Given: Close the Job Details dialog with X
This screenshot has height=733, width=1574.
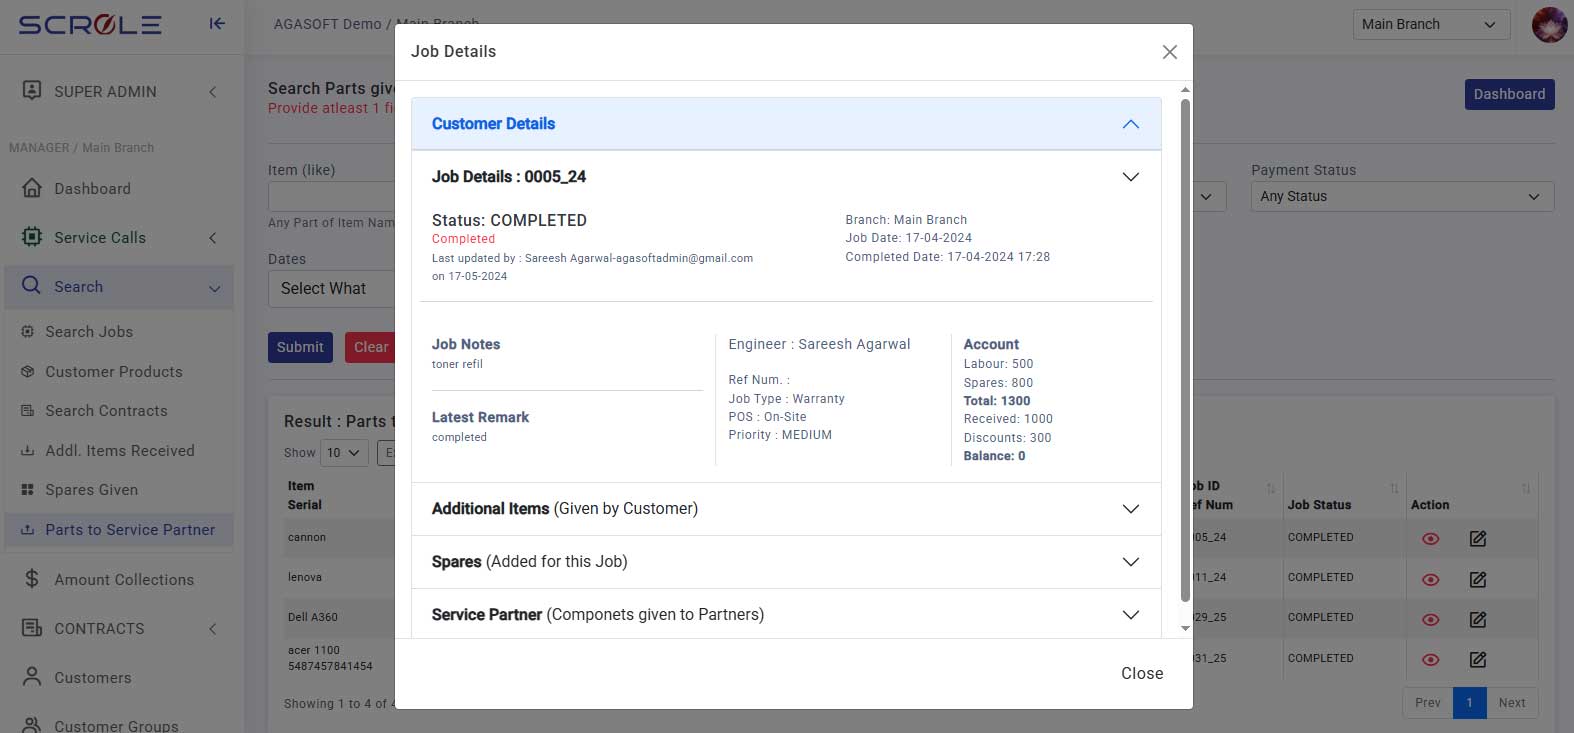Looking at the screenshot, I should 1169,52.
